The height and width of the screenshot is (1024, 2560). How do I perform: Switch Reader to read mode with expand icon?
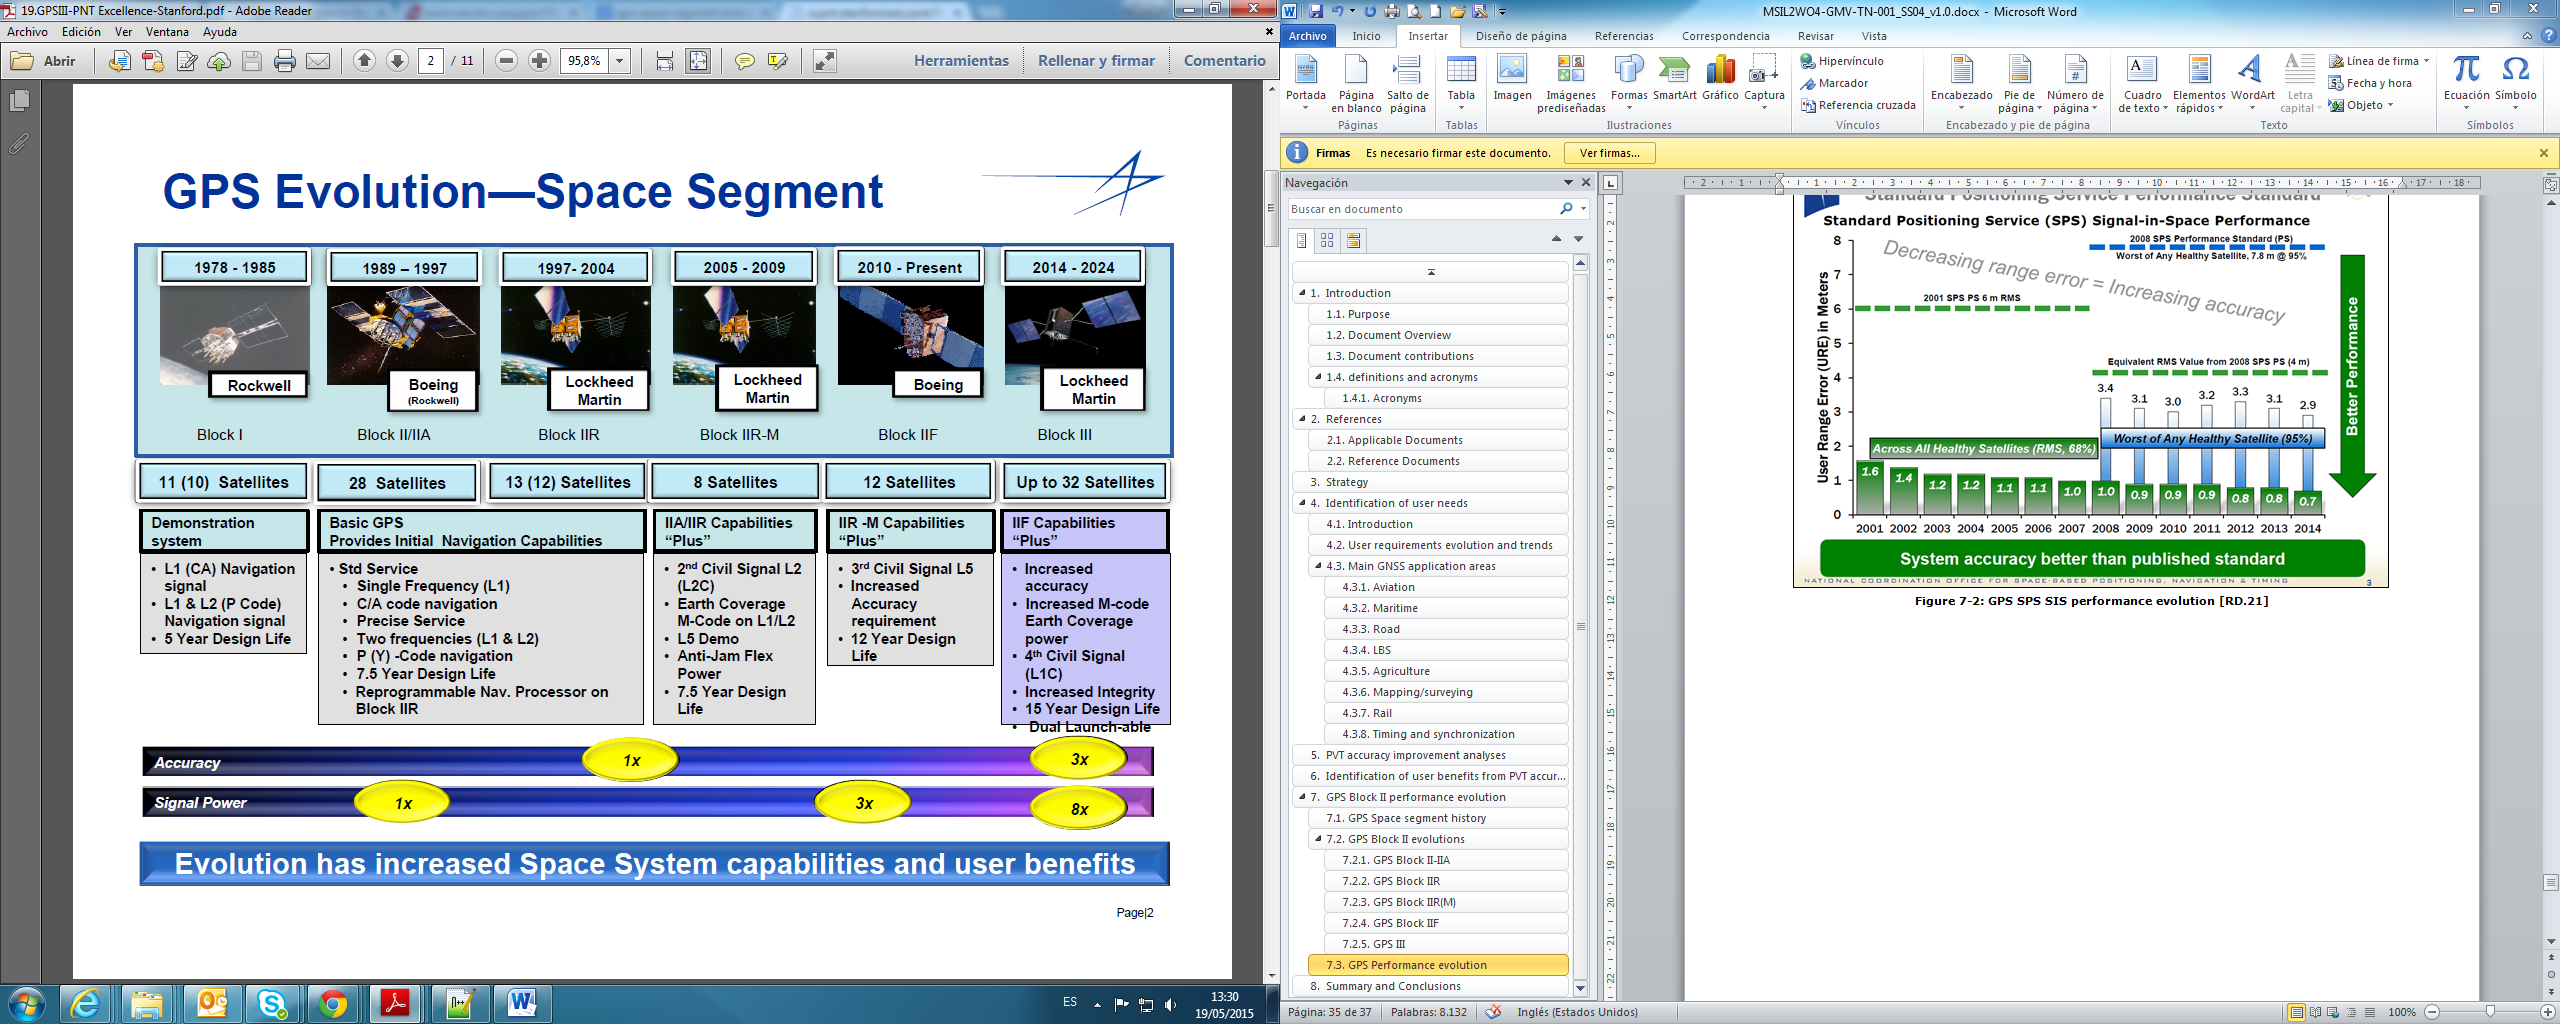(825, 61)
